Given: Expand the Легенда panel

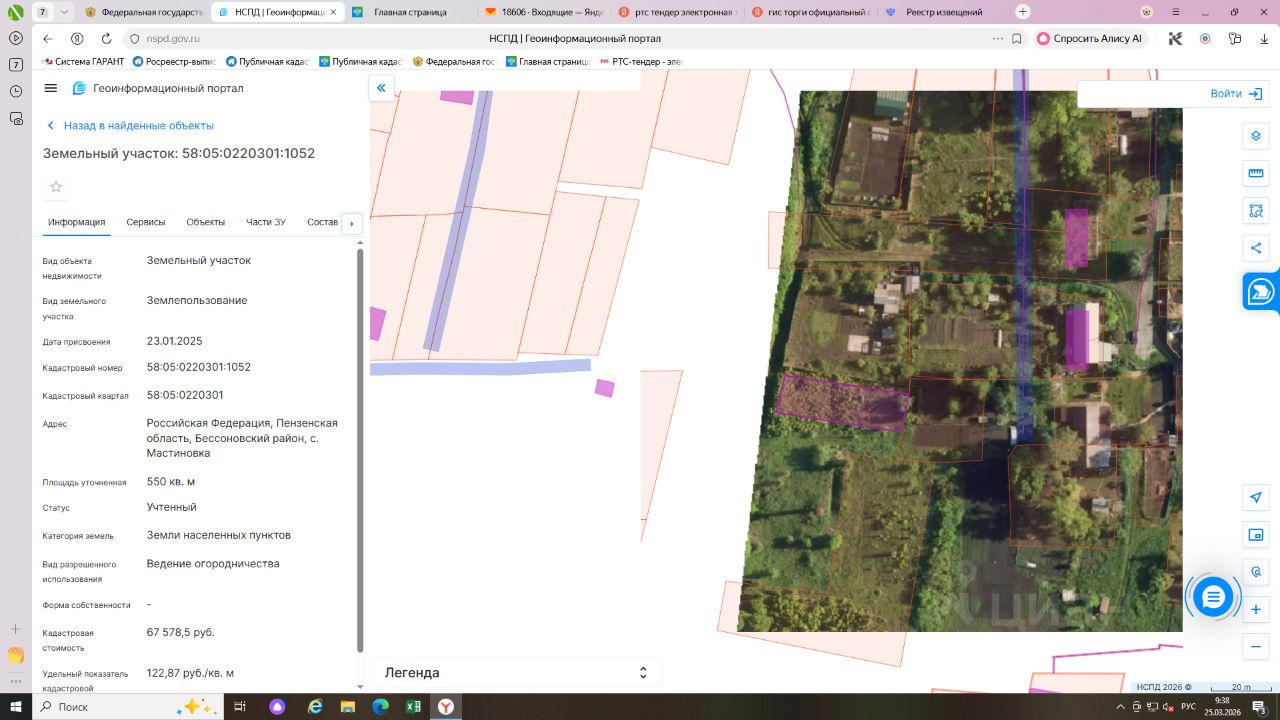Looking at the screenshot, I should pyautogui.click(x=517, y=673).
